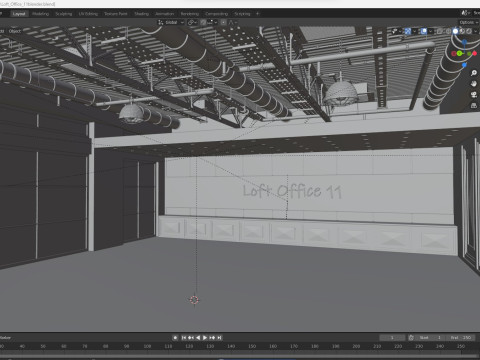
Task: Jump to the start frame
Action: coord(184,338)
